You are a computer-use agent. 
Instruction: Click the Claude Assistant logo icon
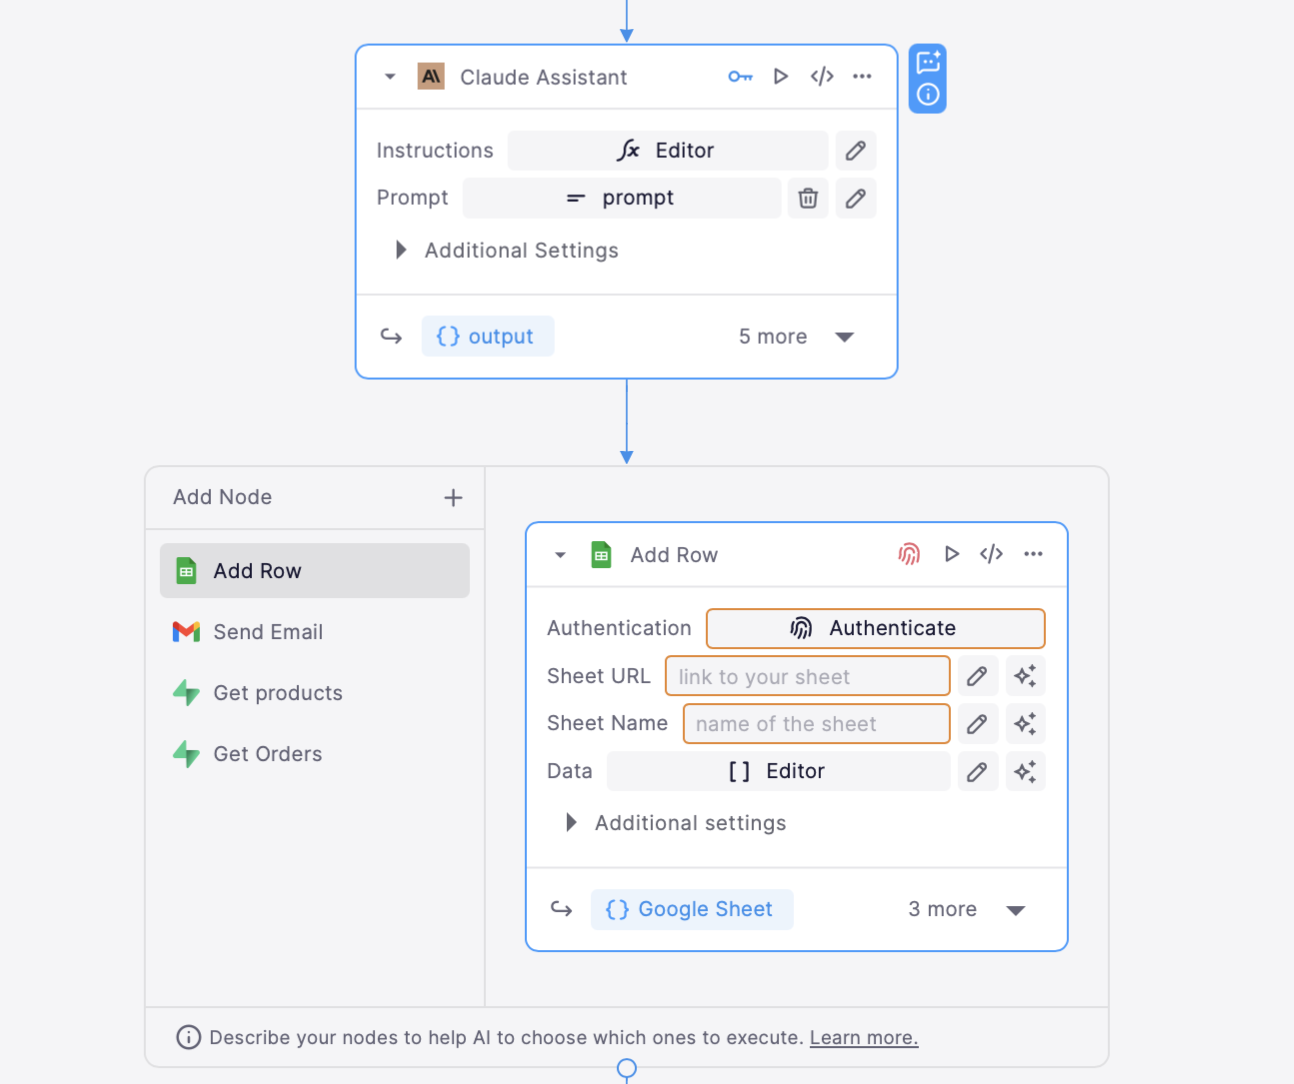tap(431, 77)
